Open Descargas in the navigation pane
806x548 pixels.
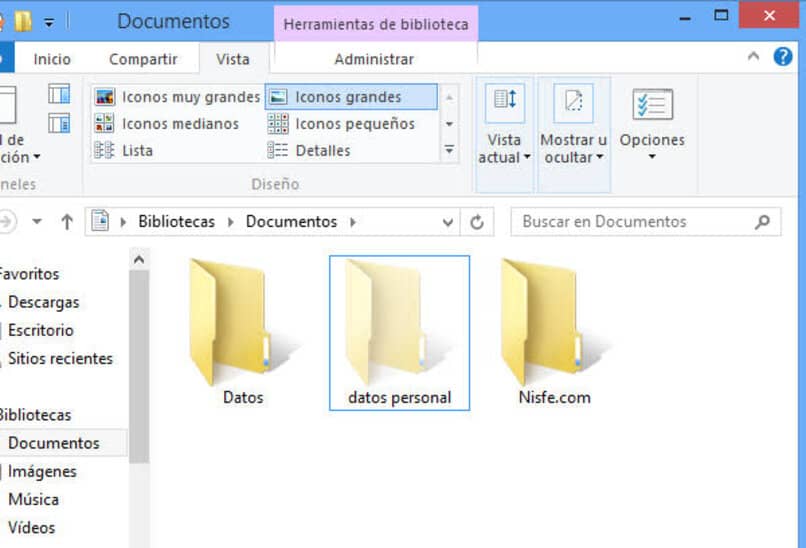(44, 302)
